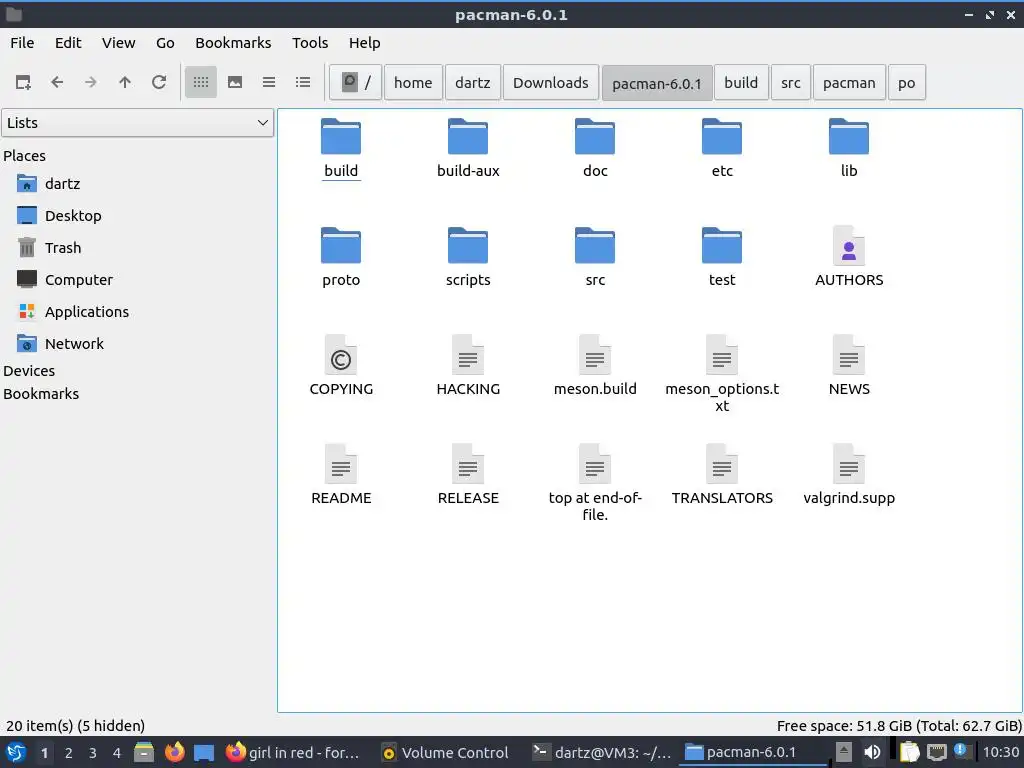The height and width of the screenshot is (768, 1024).
Task: Select the HACKING file icon
Action: 468,355
